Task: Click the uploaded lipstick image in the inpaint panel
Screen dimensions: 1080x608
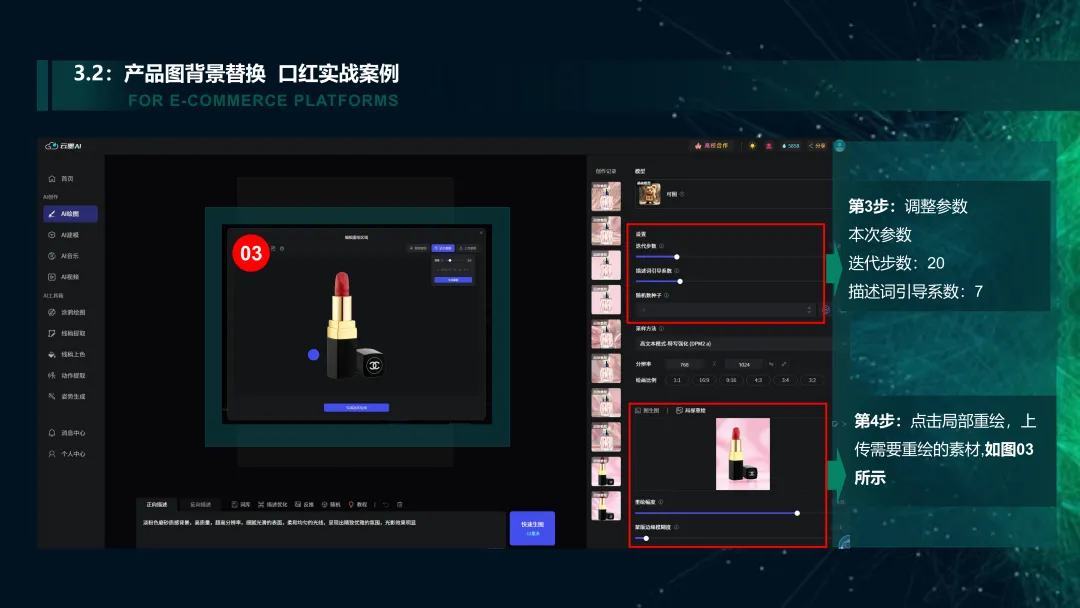Action: [x=742, y=454]
